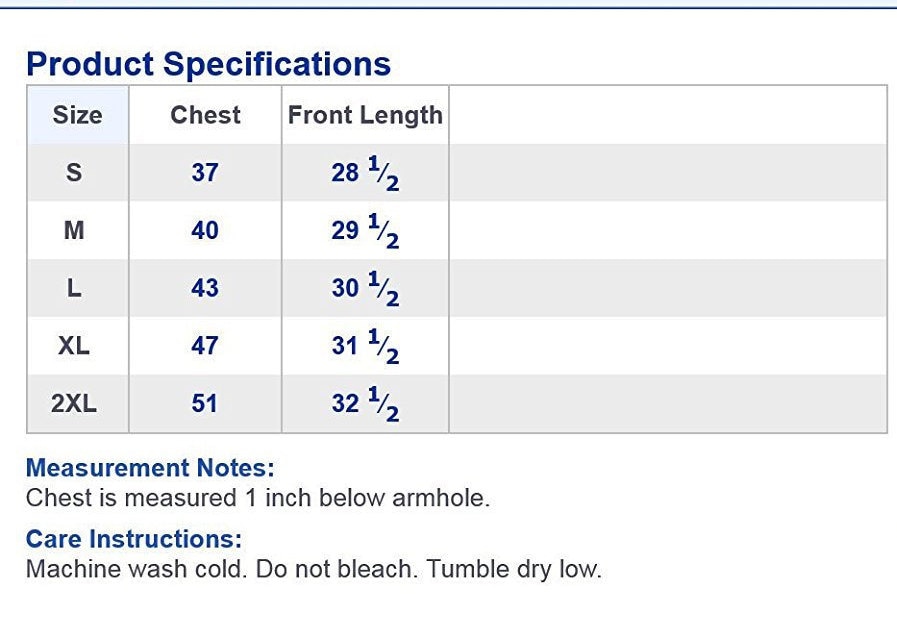Click front length 28 1/2 value
897x634 pixels.
tap(365, 173)
